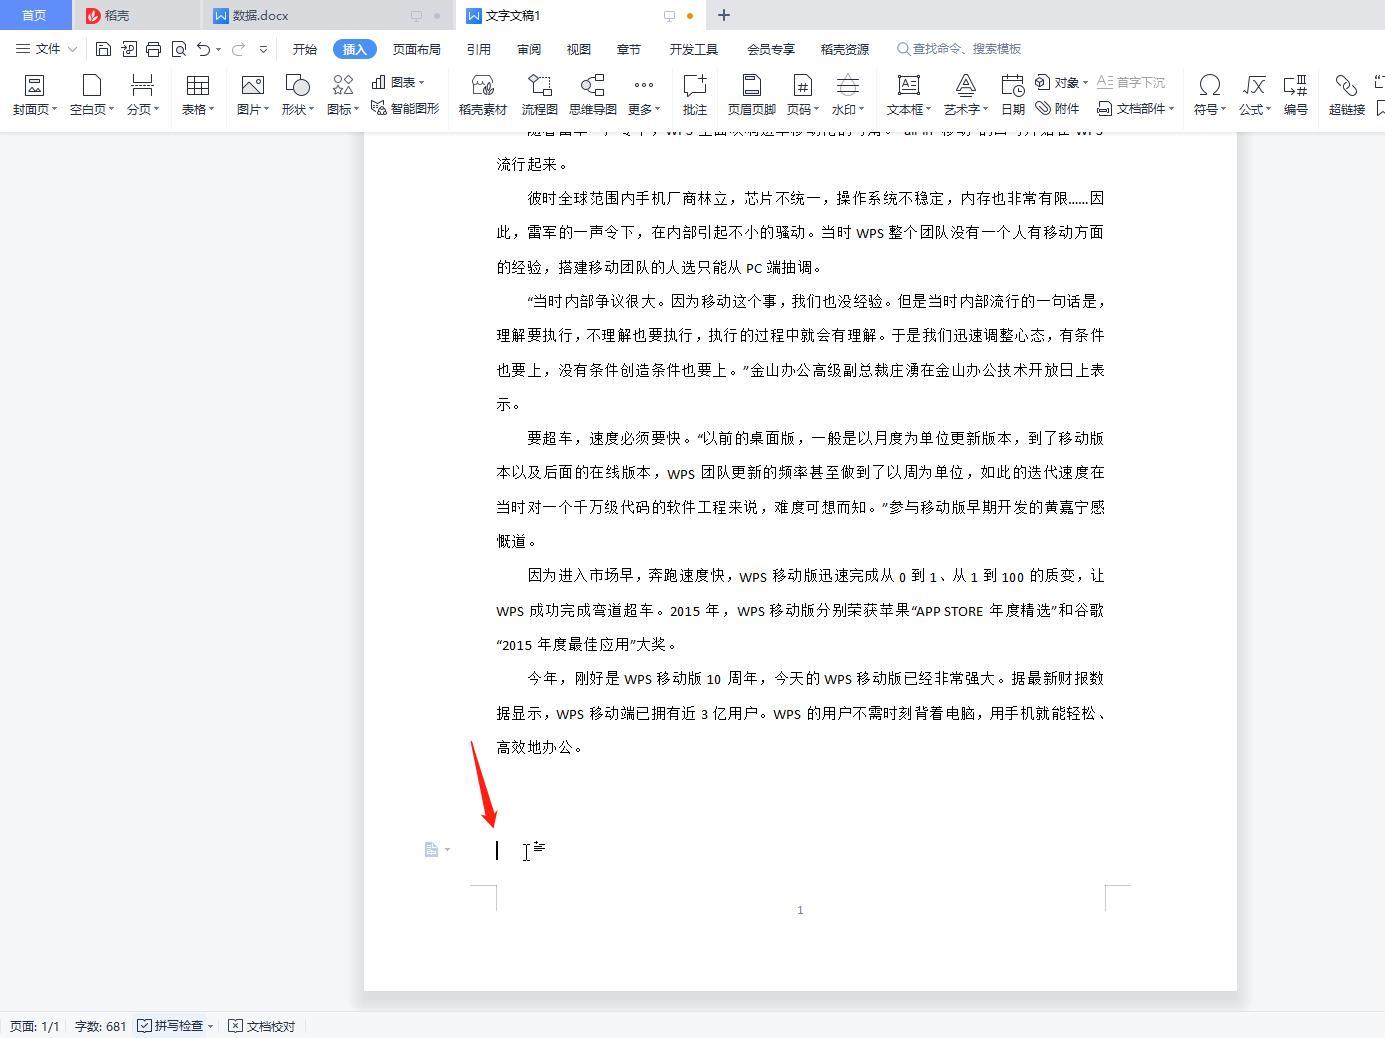Add a comment (批注)
Viewport: 1385px width, 1038px height.
tap(694, 95)
